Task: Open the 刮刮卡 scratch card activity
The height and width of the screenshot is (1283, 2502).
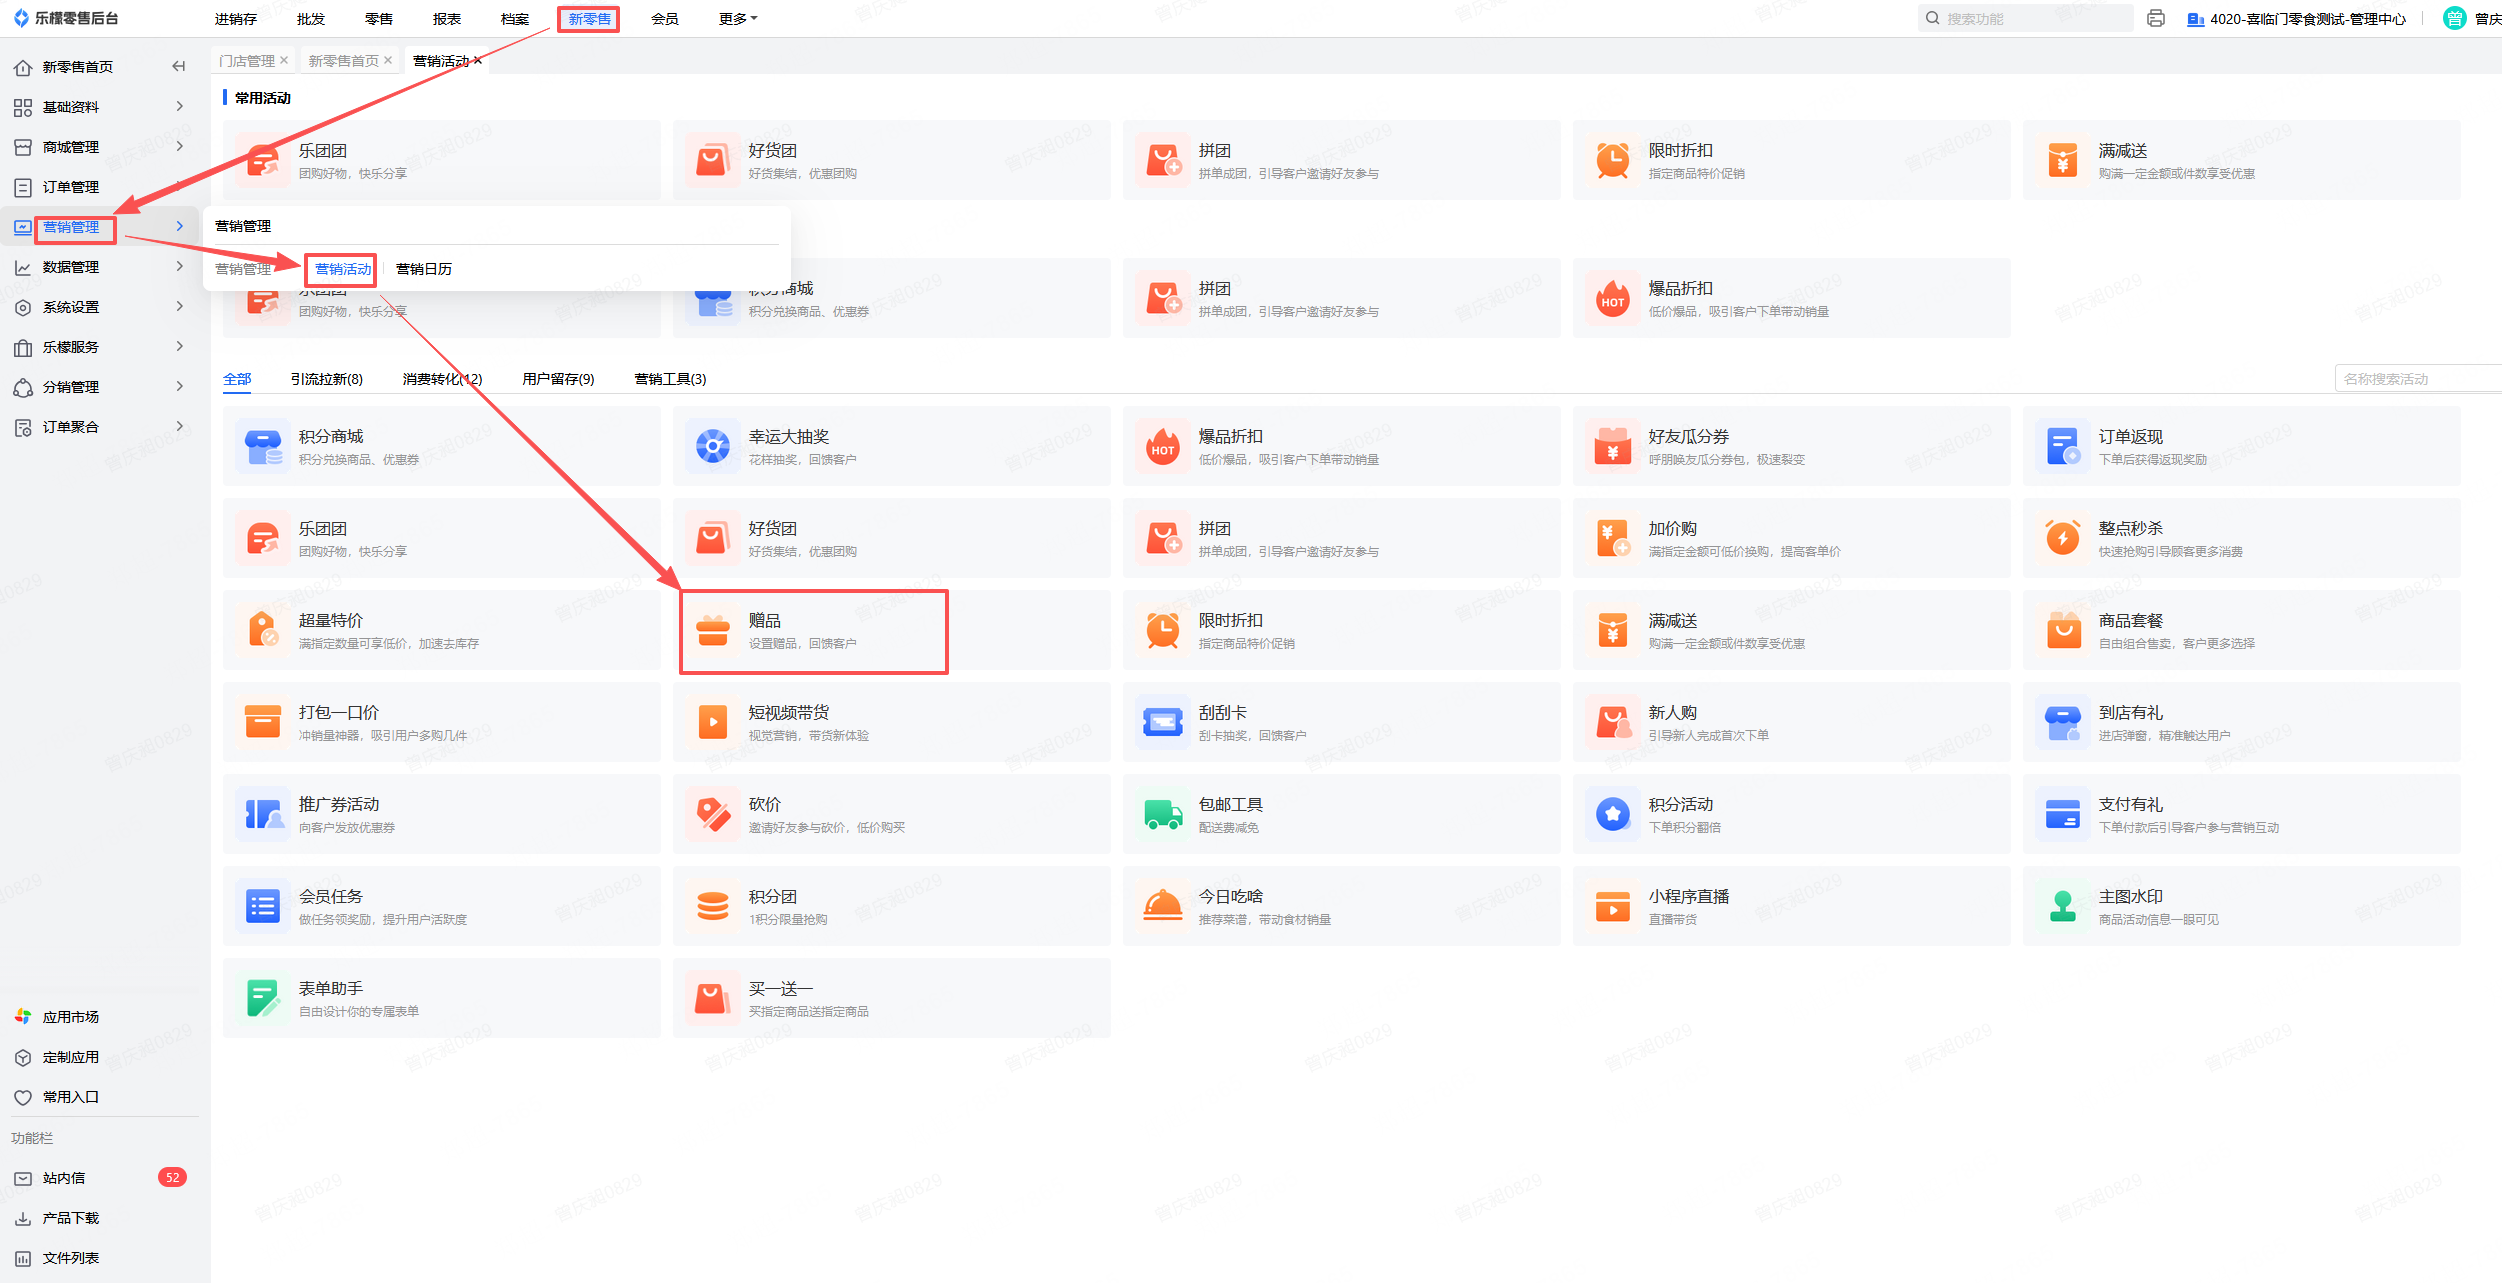Action: pyautogui.click(x=1222, y=713)
